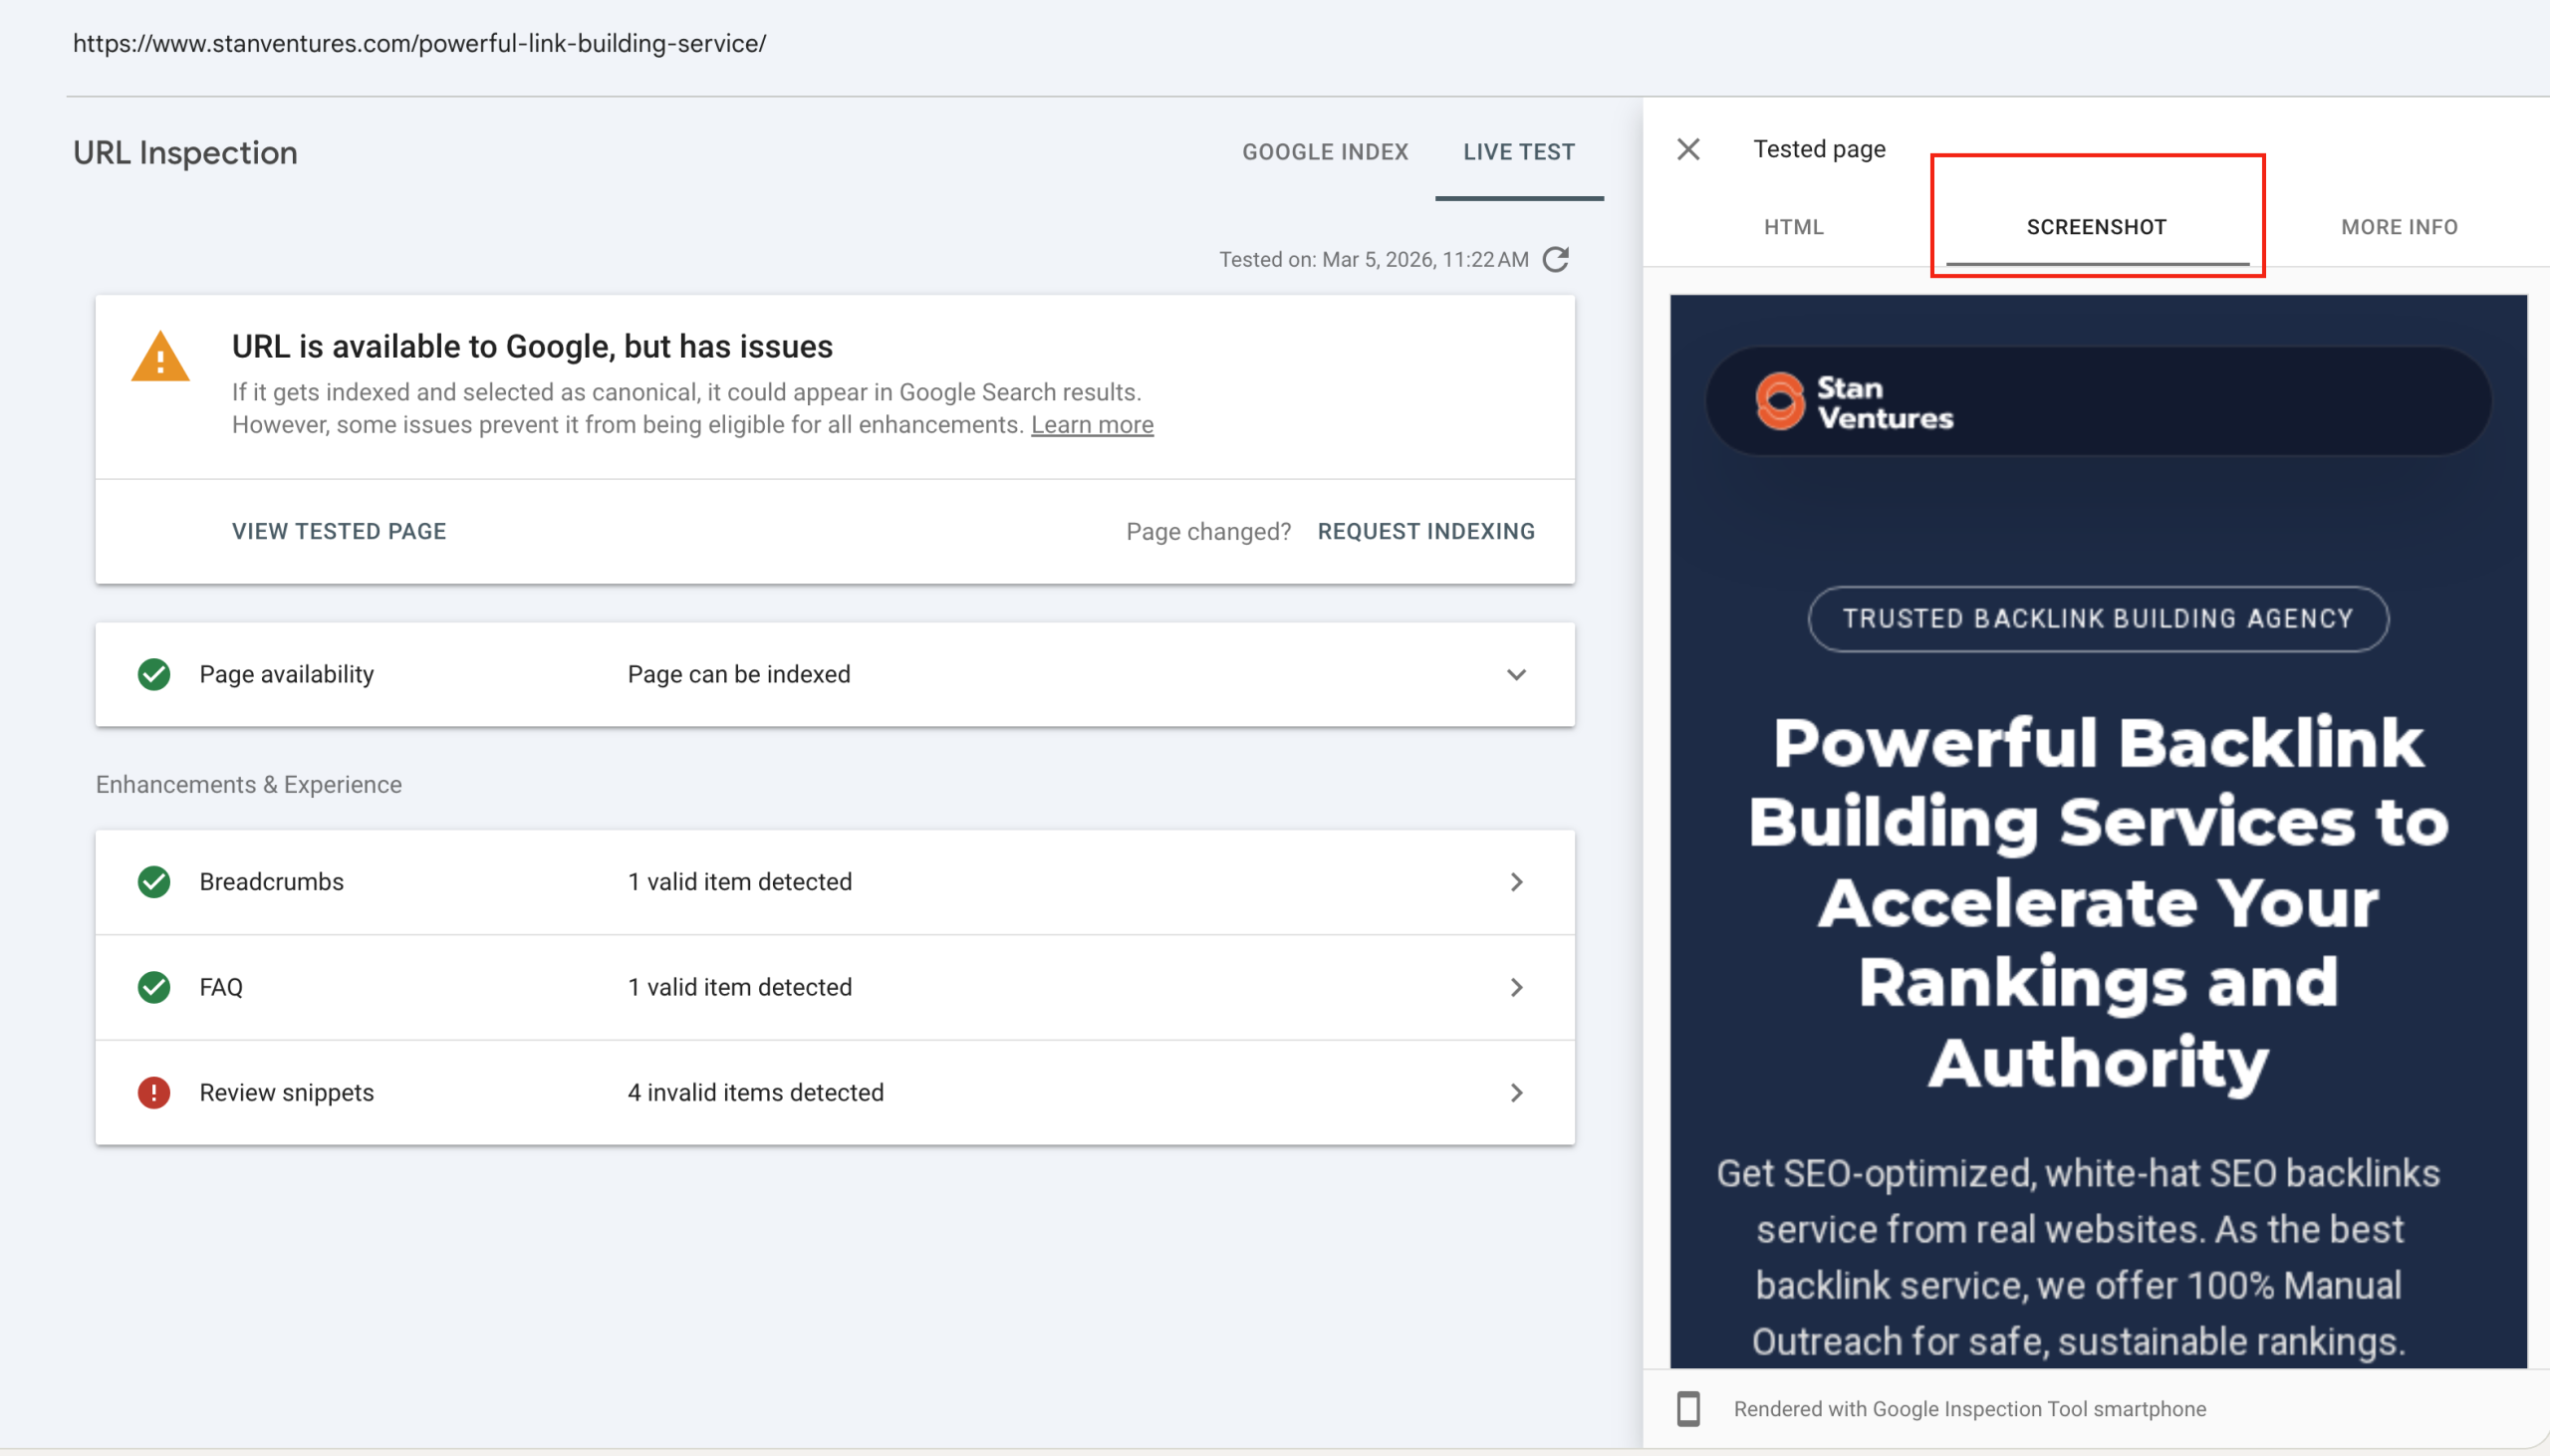Screen dimensions: 2550x1456
Task: Click the green check icon beside FAQ
Action: click(x=154, y=987)
